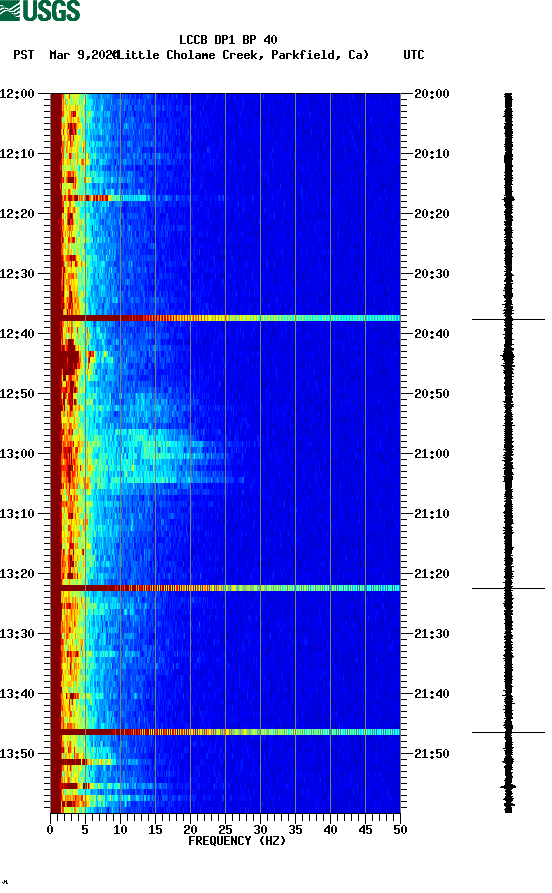Click the USGS logo
The width and height of the screenshot is (552, 893).
pos(40,10)
